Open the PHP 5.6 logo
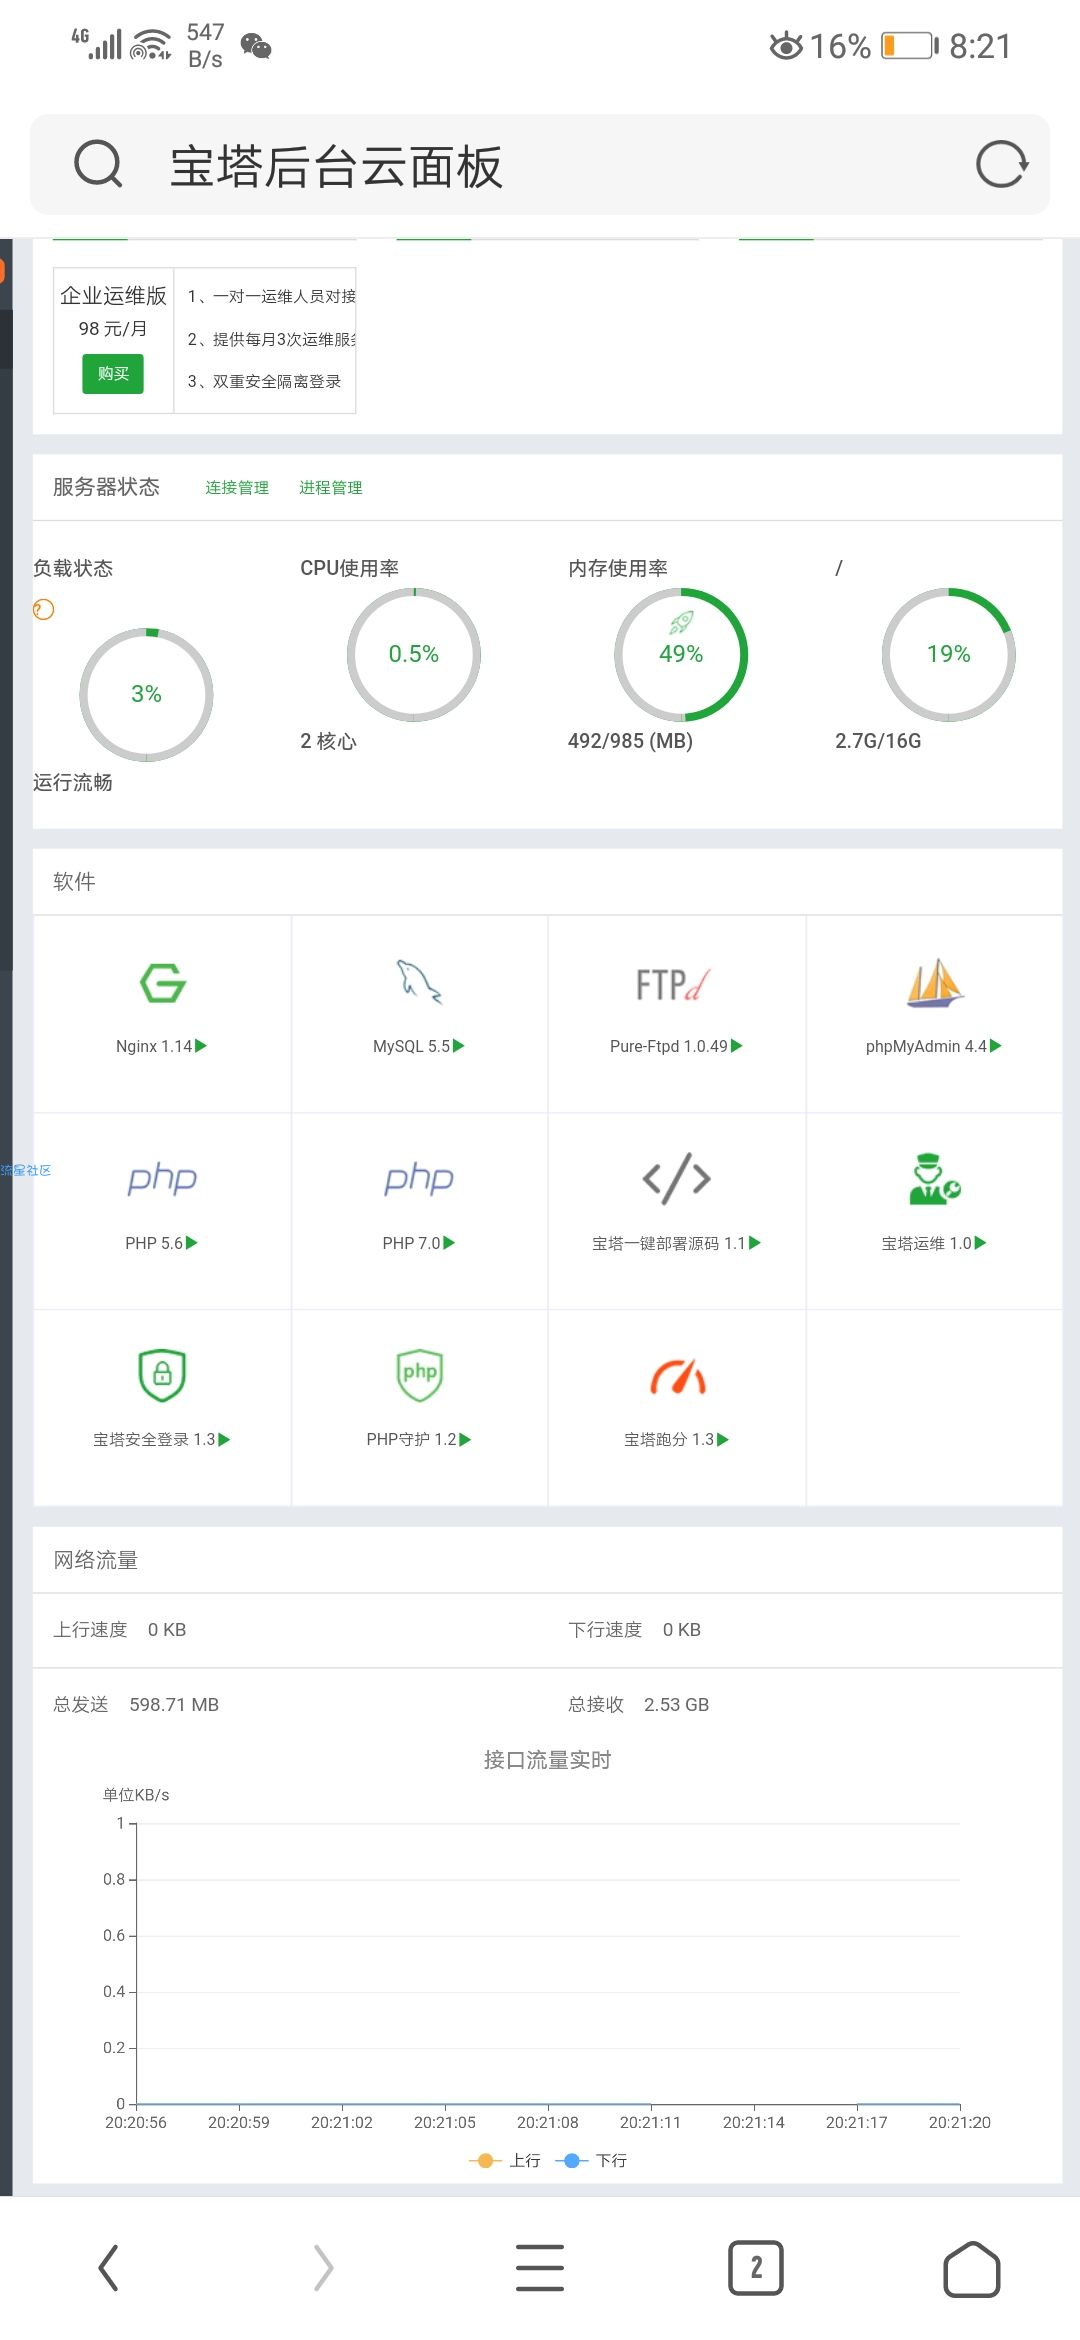 pos(162,1179)
